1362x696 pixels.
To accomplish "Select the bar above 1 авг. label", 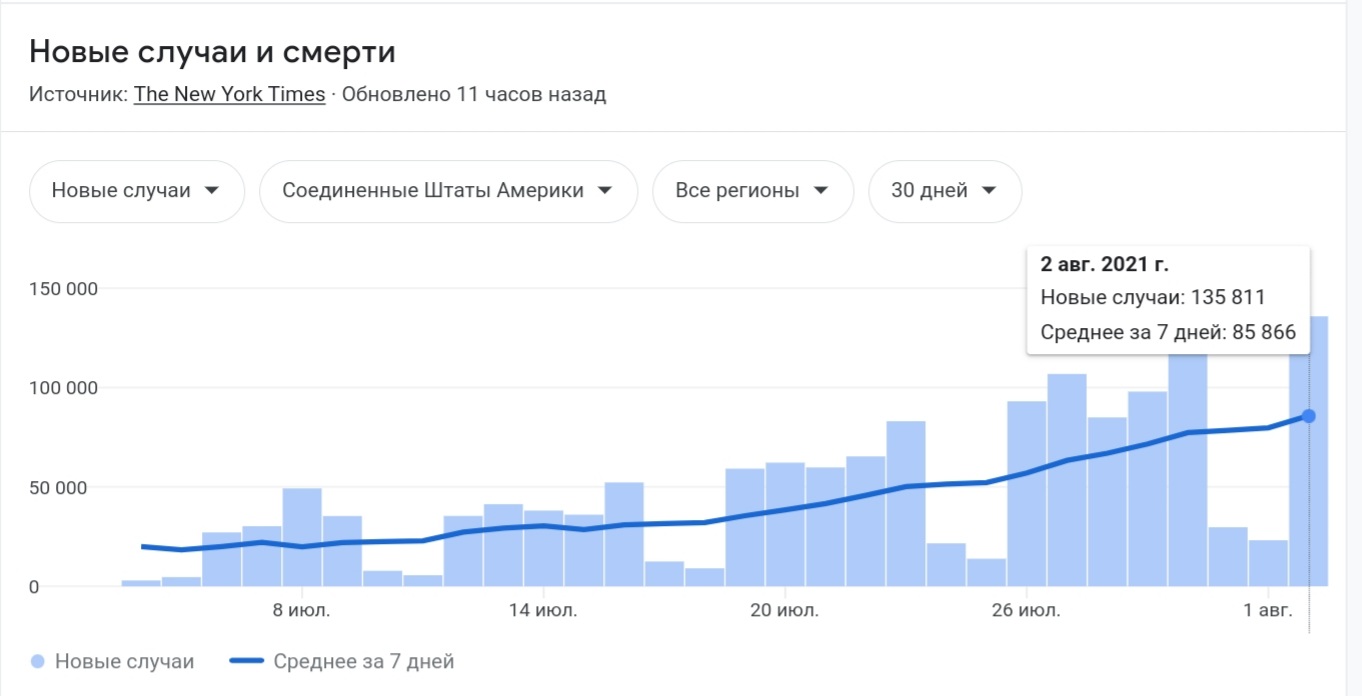I will [1268, 563].
